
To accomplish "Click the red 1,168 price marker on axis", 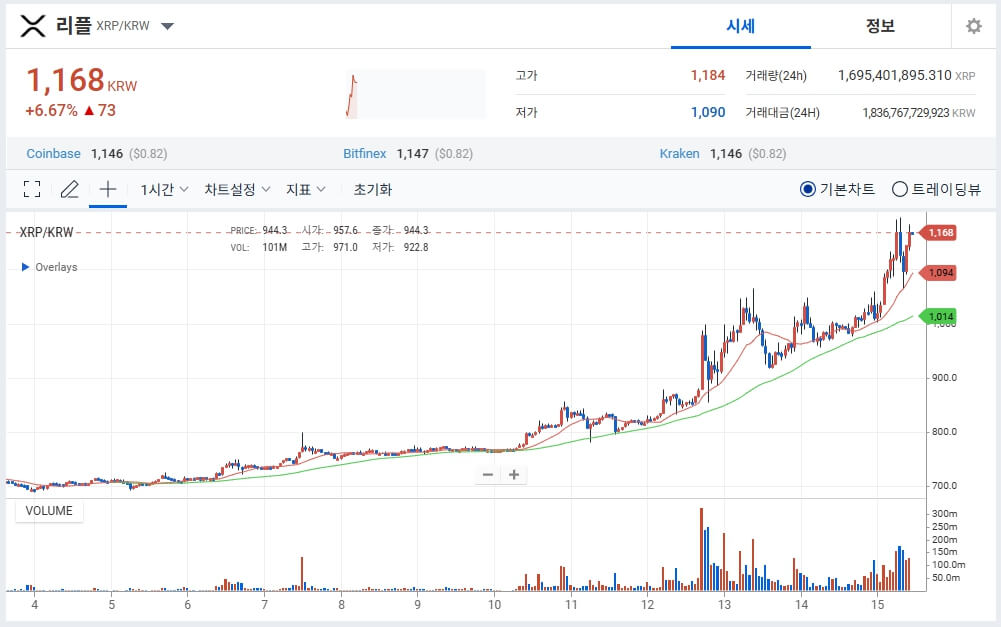I will click(x=942, y=231).
